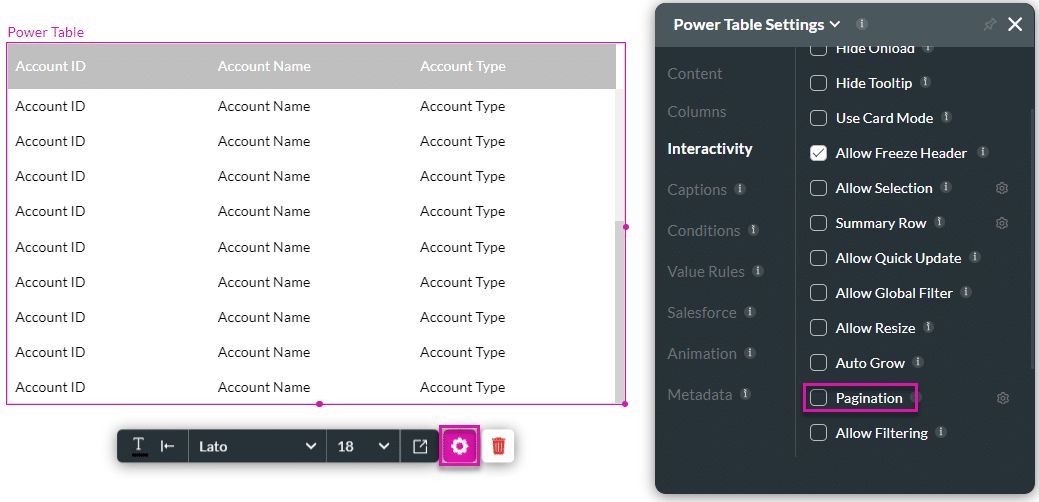Click info icon next to Summary Row

[940, 222]
